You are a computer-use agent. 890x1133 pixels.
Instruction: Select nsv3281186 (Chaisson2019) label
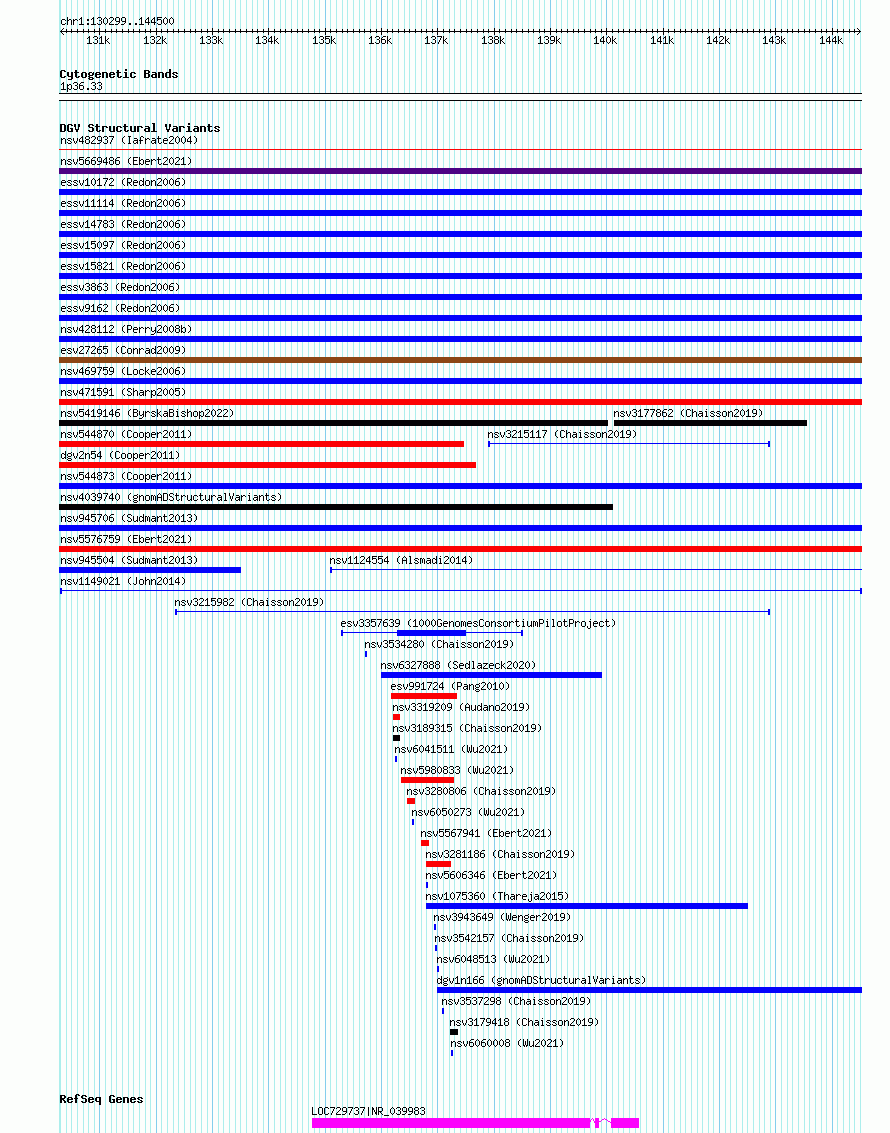pos(500,854)
